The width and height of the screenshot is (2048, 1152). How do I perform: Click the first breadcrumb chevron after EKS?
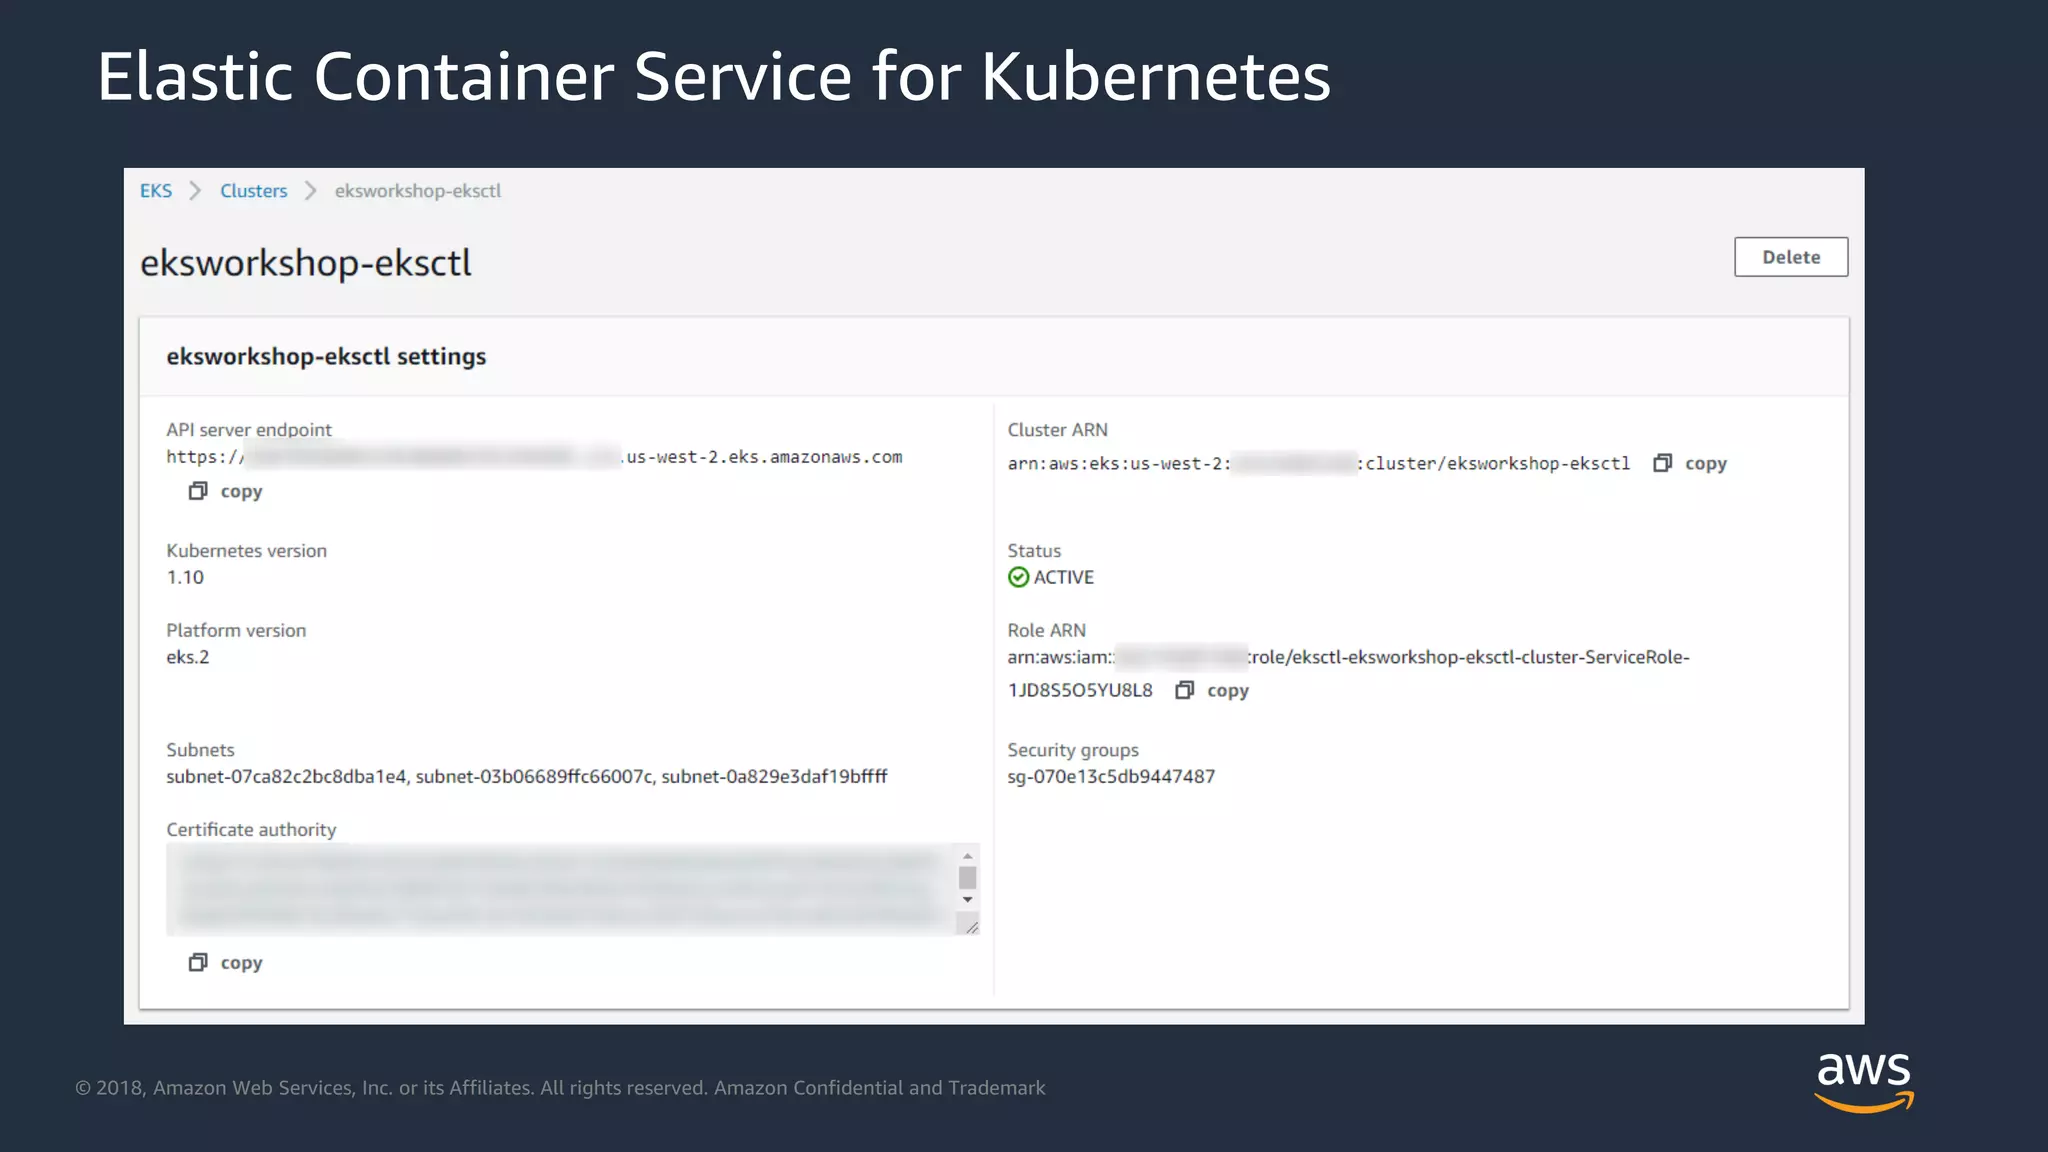pos(196,191)
